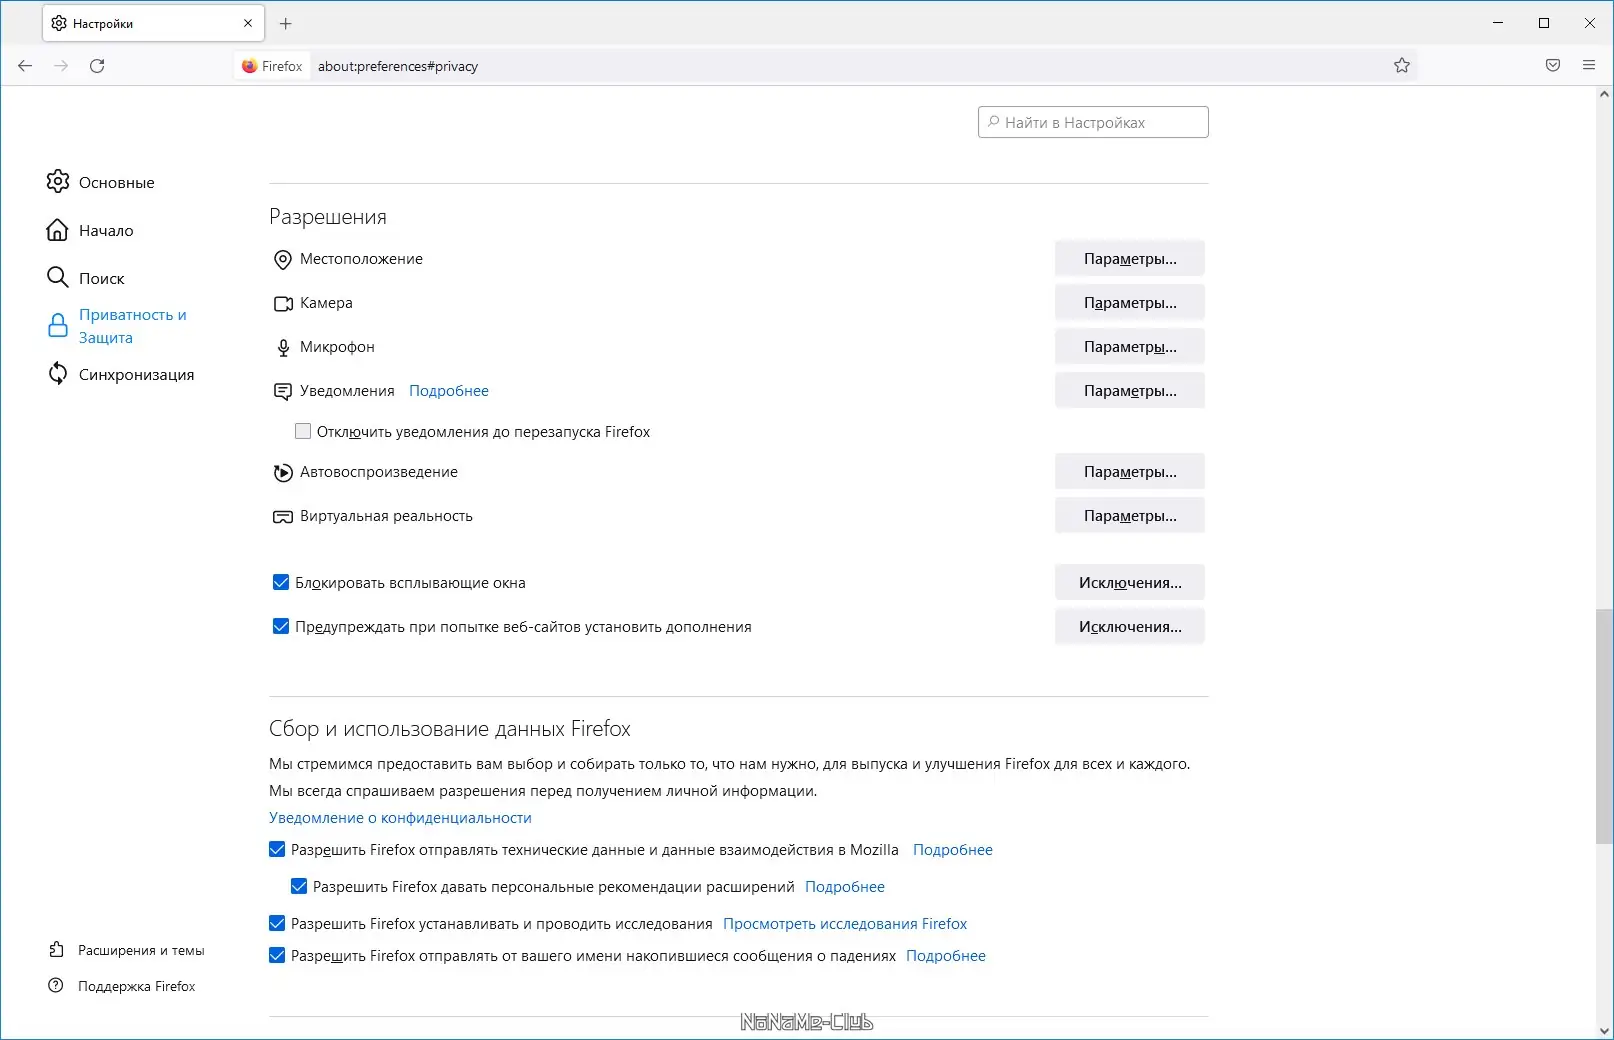Uncheck Firefox crash reports sending checkbox

tap(277, 956)
